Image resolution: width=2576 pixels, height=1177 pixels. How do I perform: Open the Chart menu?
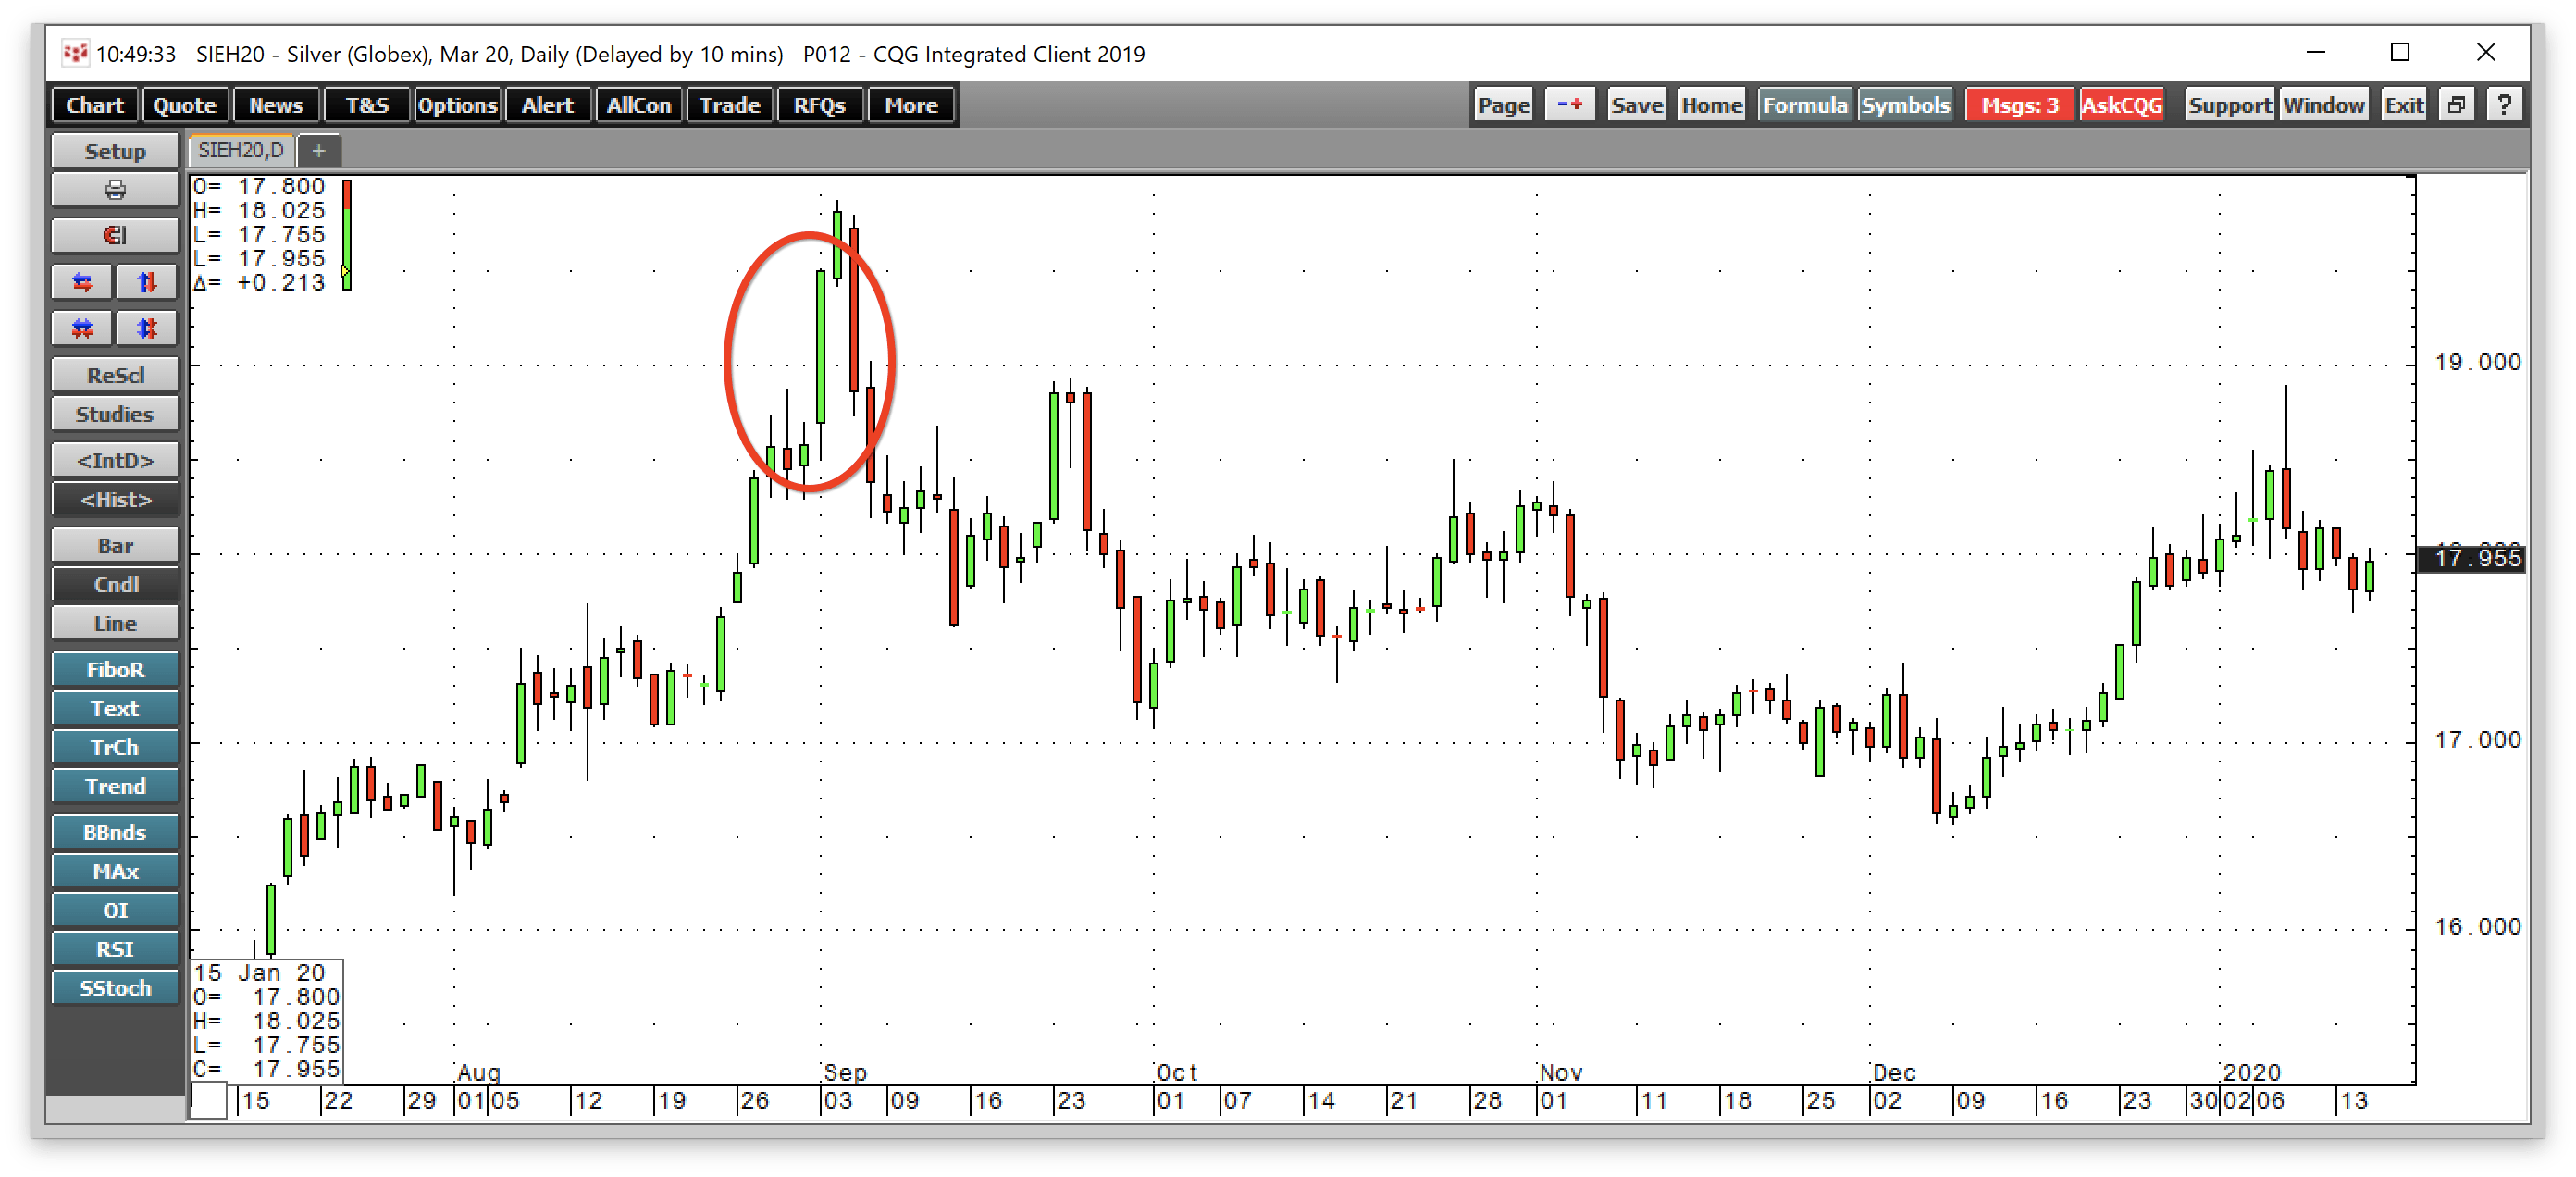[x=93, y=104]
